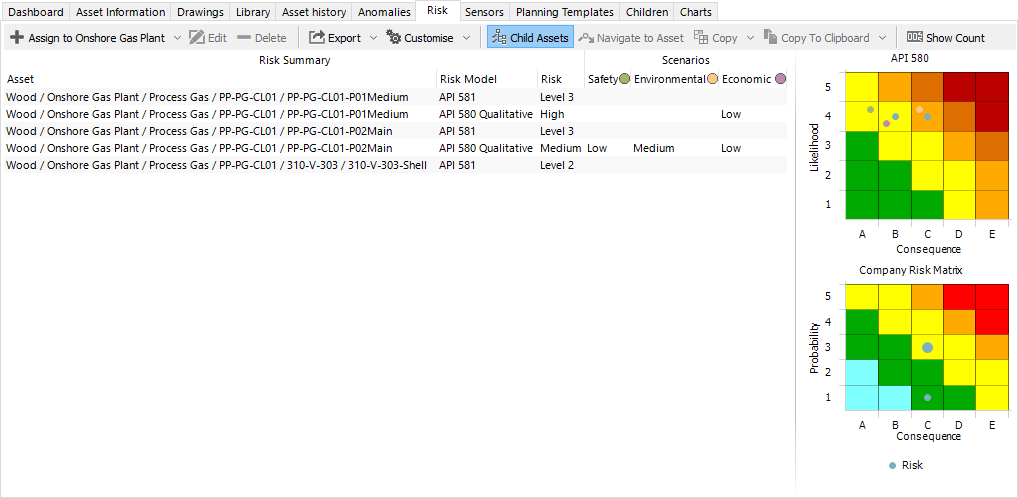1018x498 pixels.
Task: Toggle the Child Assets button
Action: point(530,38)
